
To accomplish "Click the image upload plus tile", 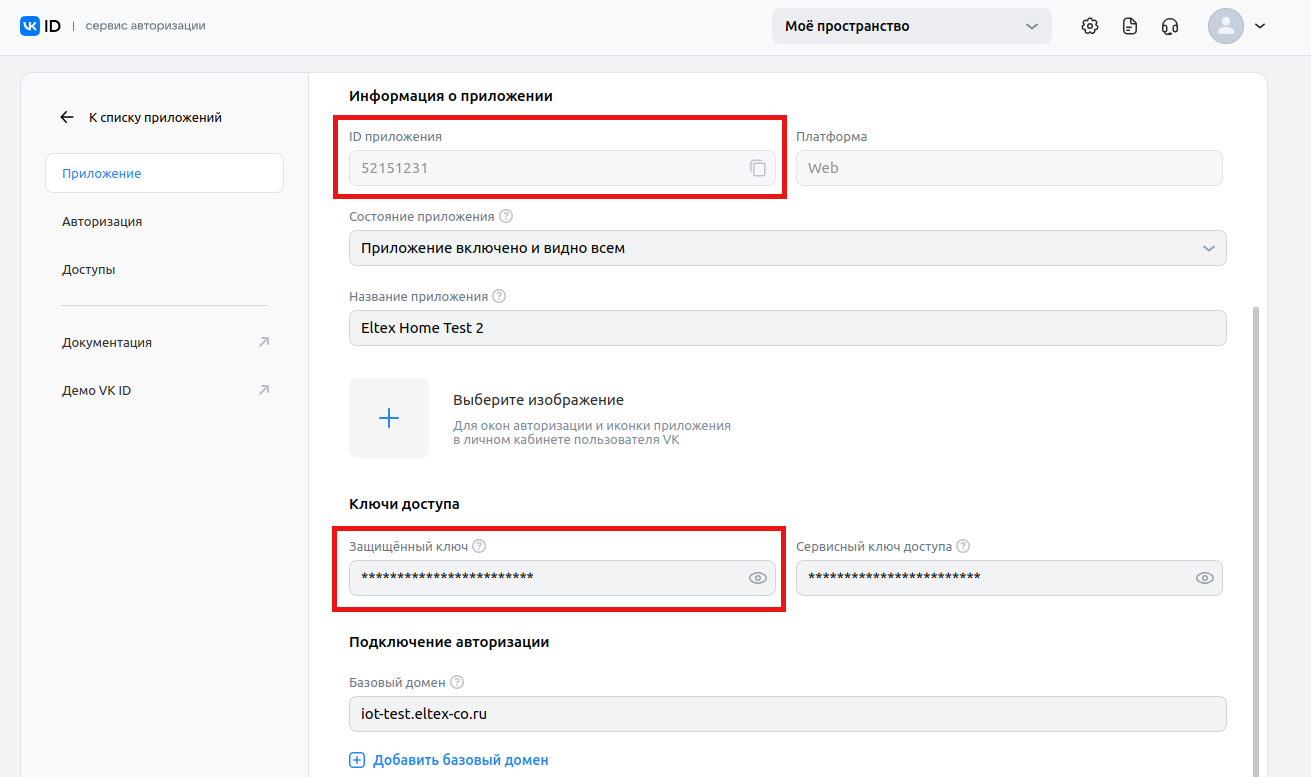I will tap(389, 418).
